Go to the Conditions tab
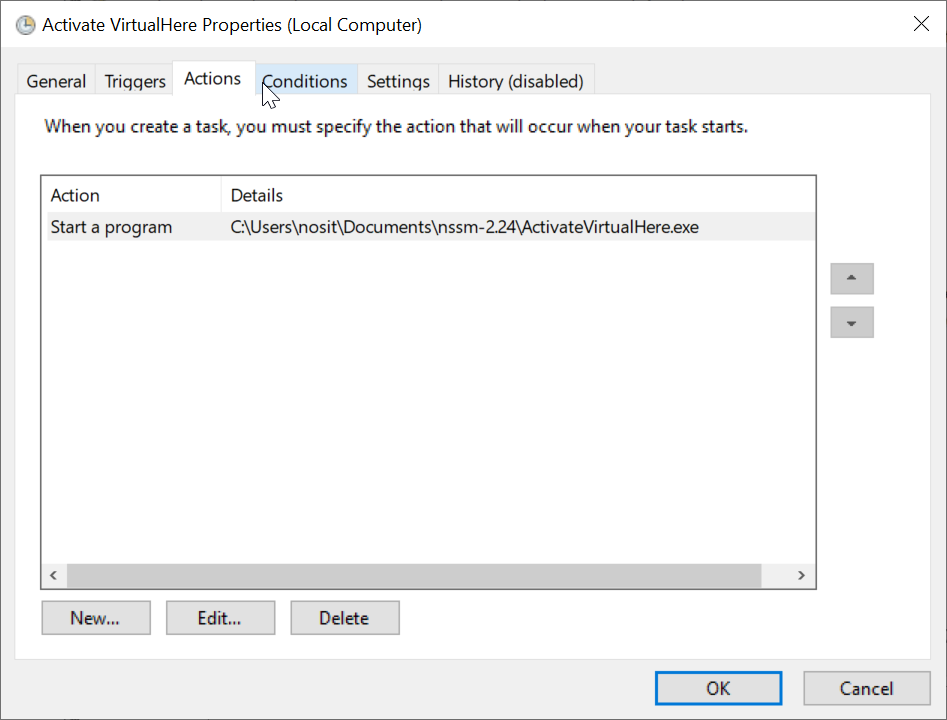This screenshot has height=720, width=947. (305, 82)
